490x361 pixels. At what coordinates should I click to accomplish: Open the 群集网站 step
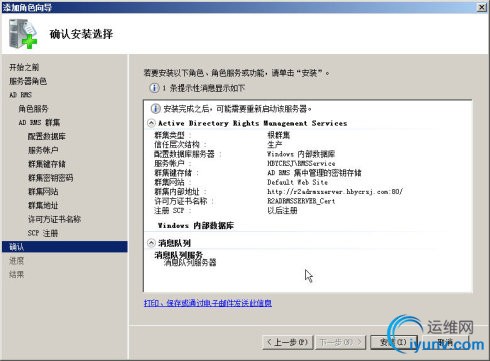click(x=43, y=192)
